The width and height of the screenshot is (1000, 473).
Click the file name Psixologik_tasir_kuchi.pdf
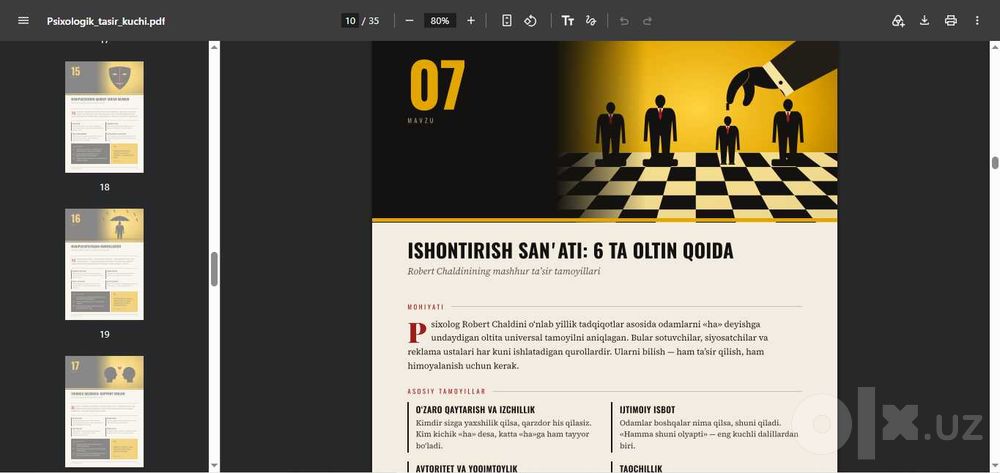(x=107, y=21)
